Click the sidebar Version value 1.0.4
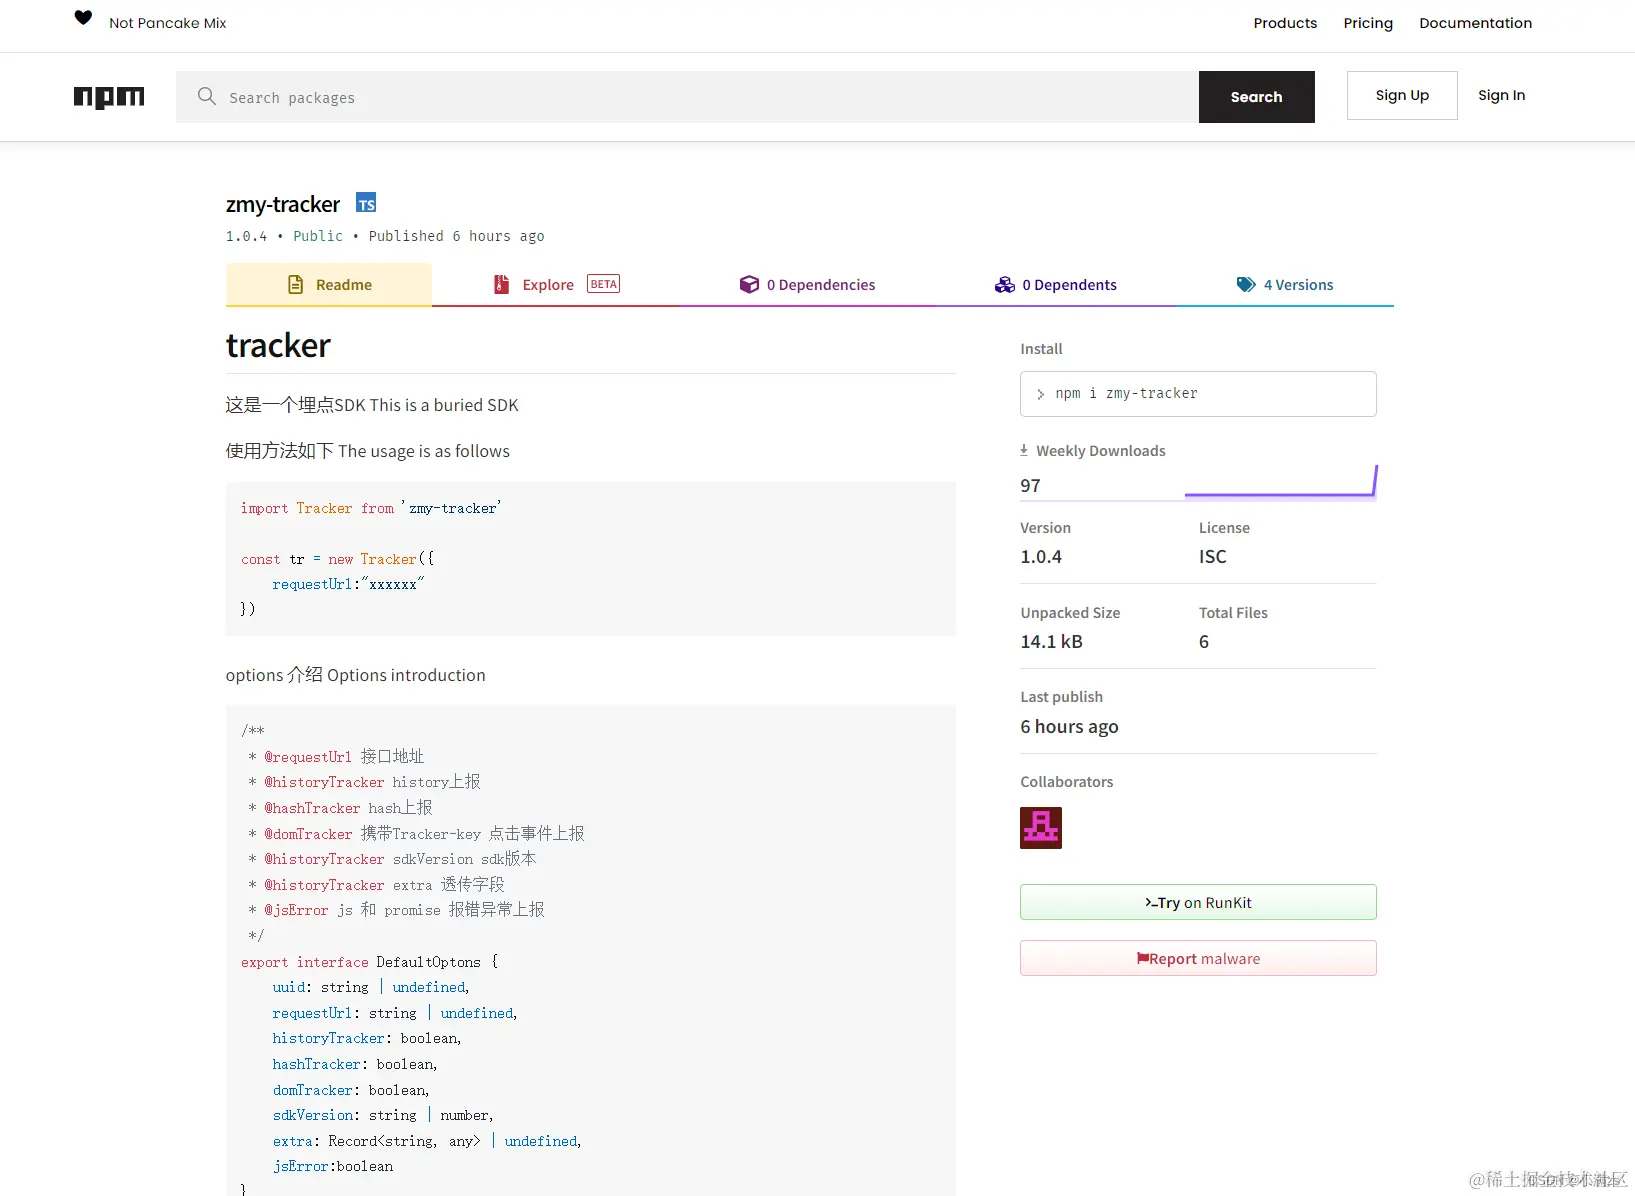The height and width of the screenshot is (1196, 1635). point(1041,557)
